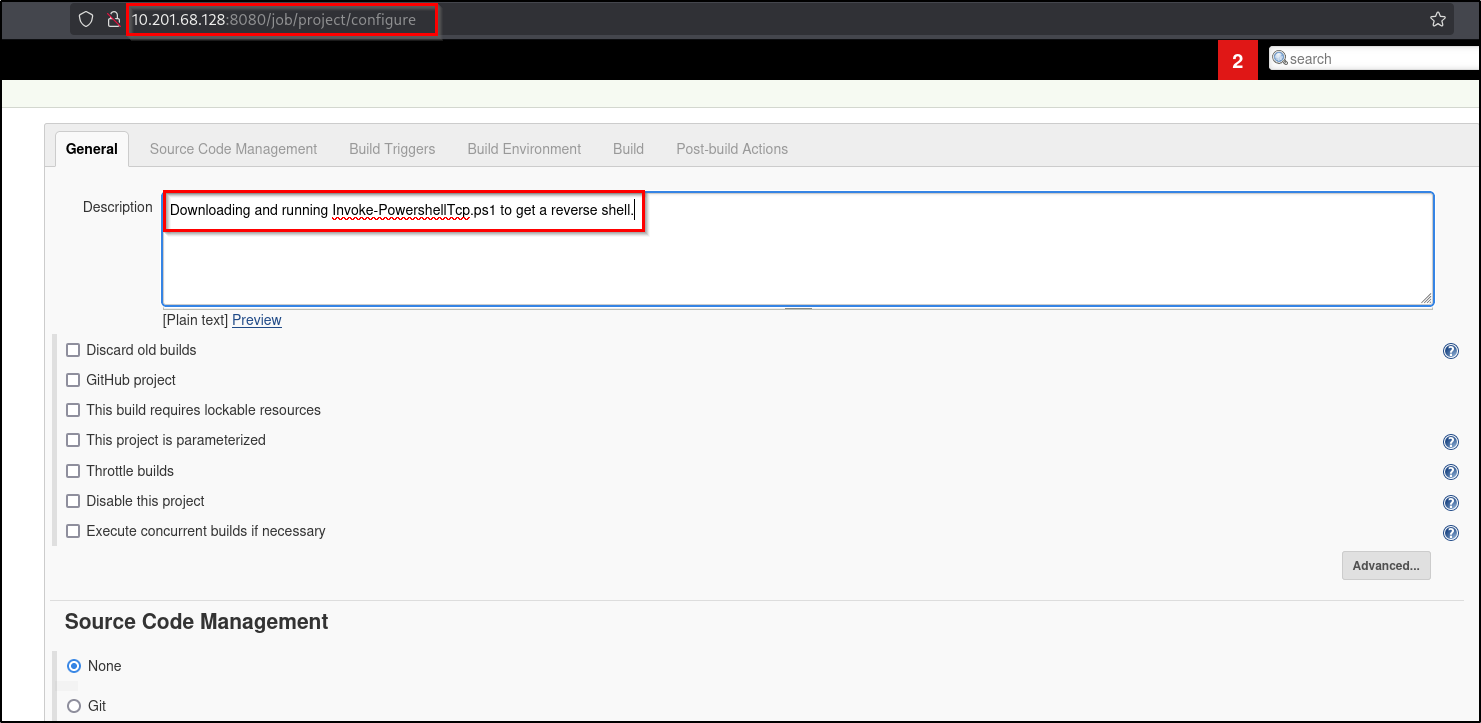The height and width of the screenshot is (723, 1481).
Task: Bookmark the page with the star icon
Action: tap(1438, 18)
